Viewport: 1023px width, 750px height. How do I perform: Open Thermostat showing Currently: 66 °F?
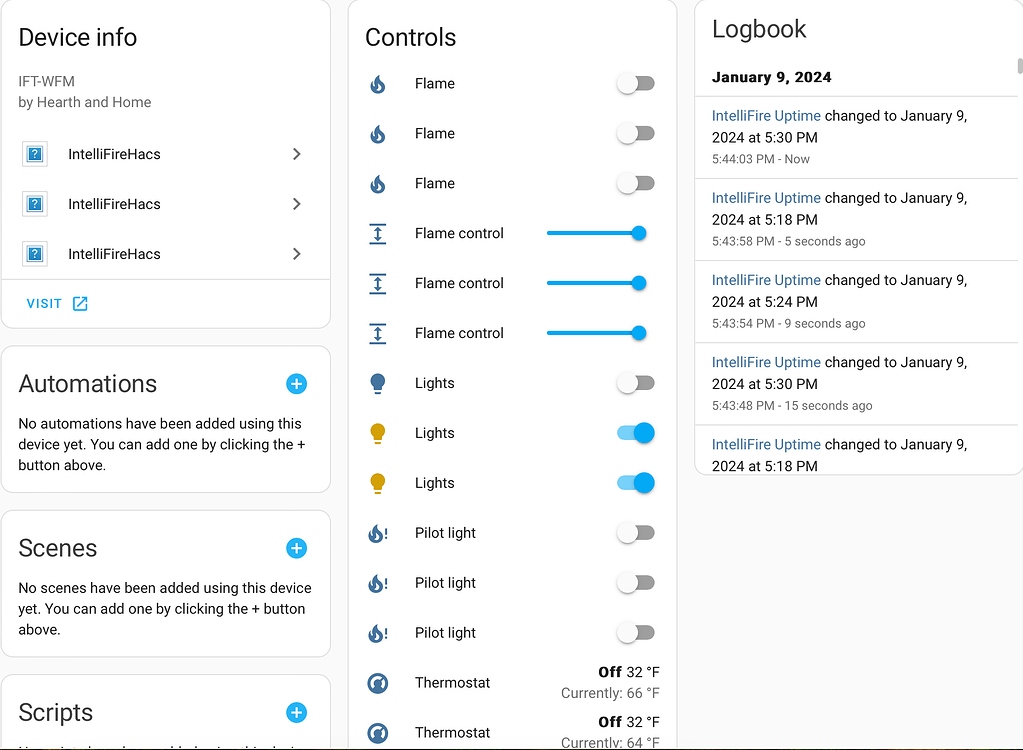tap(513, 683)
